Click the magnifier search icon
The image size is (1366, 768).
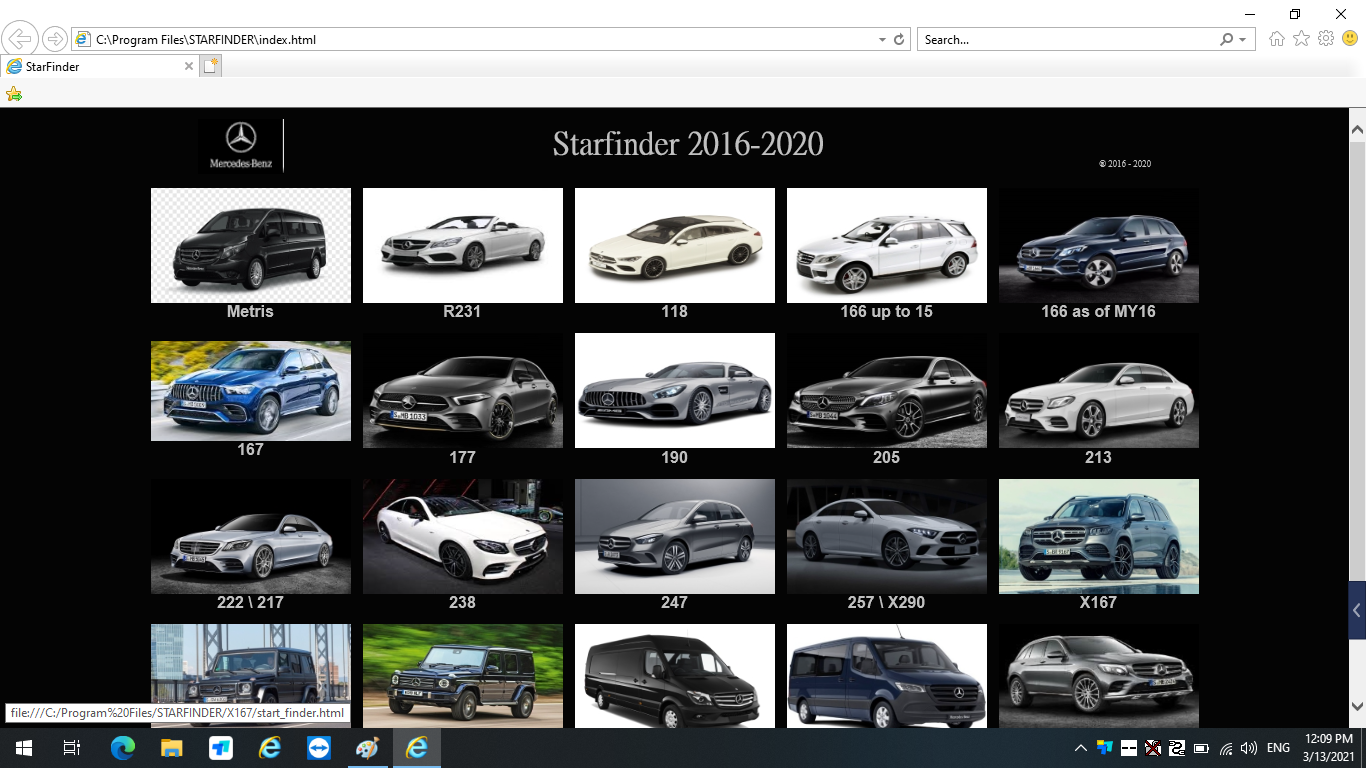[1227, 40]
